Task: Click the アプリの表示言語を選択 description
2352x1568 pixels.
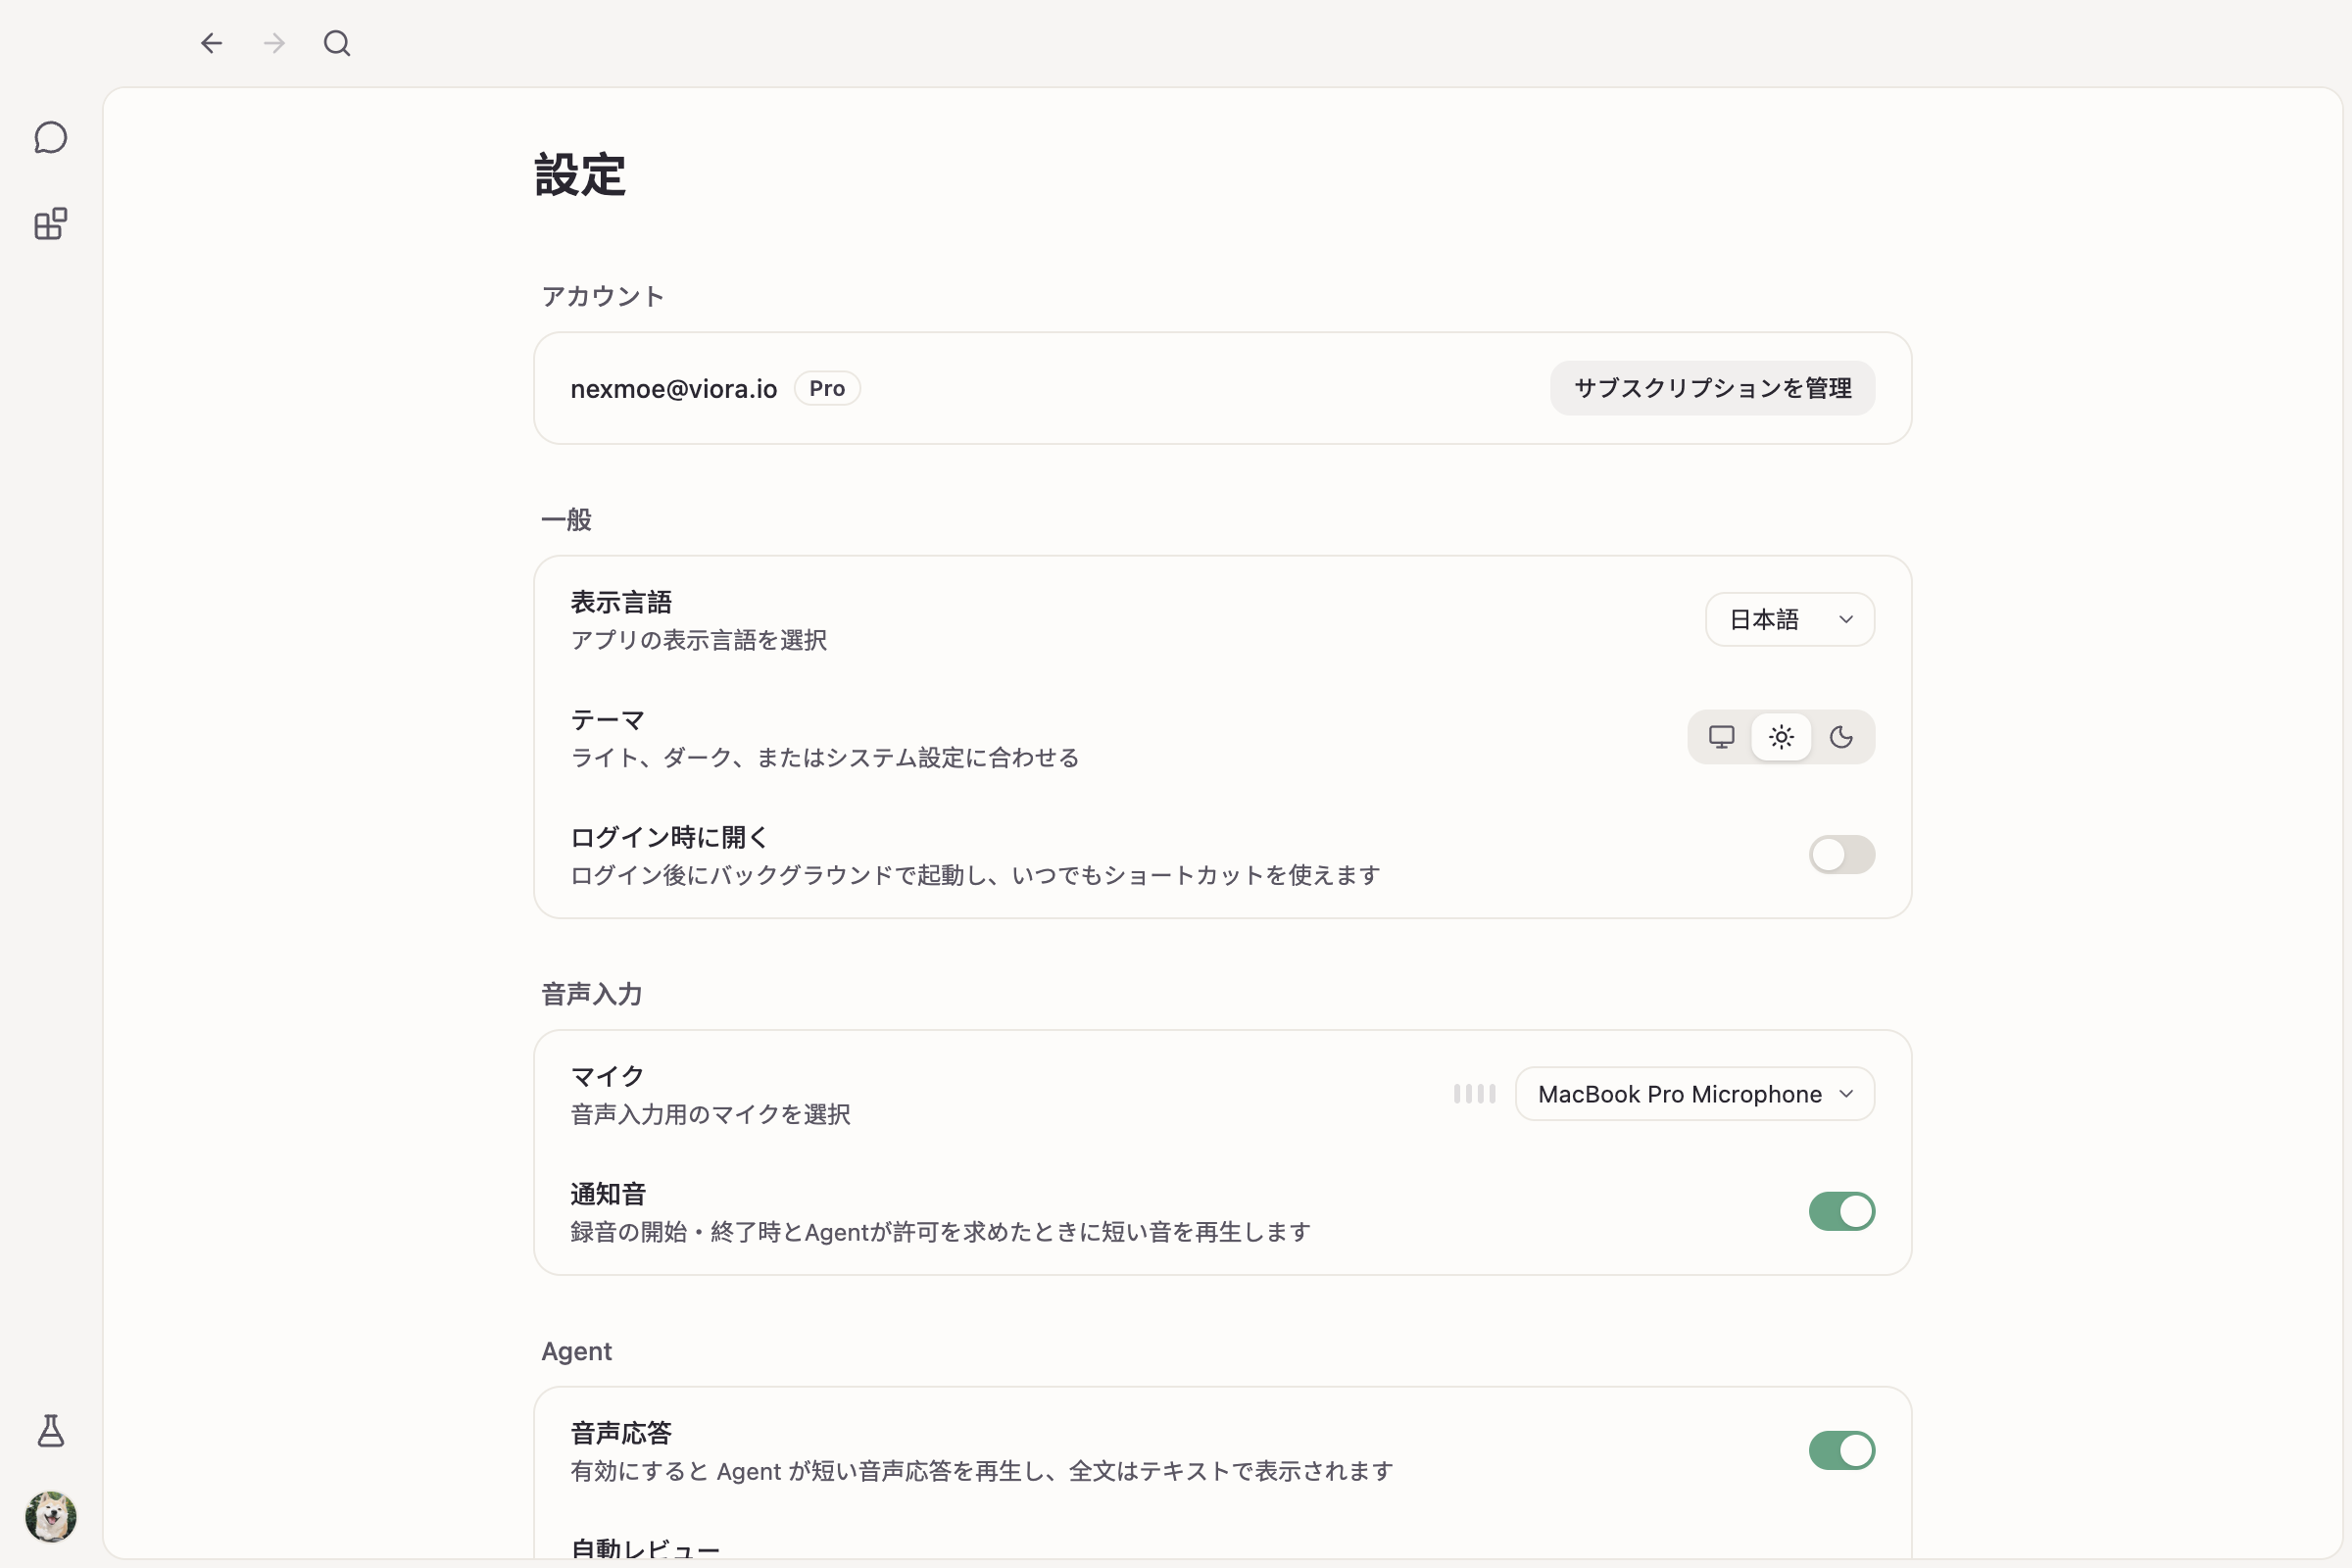Action: pyautogui.click(x=698, y=640)
